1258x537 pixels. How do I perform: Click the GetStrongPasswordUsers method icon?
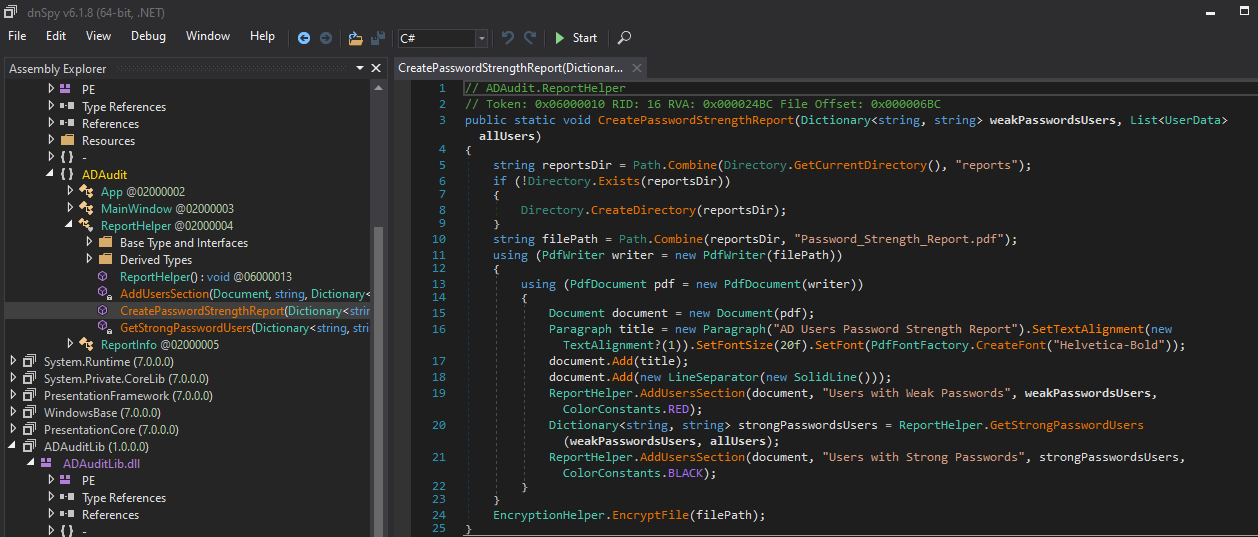pyautogui.click(x=104, y=327)
